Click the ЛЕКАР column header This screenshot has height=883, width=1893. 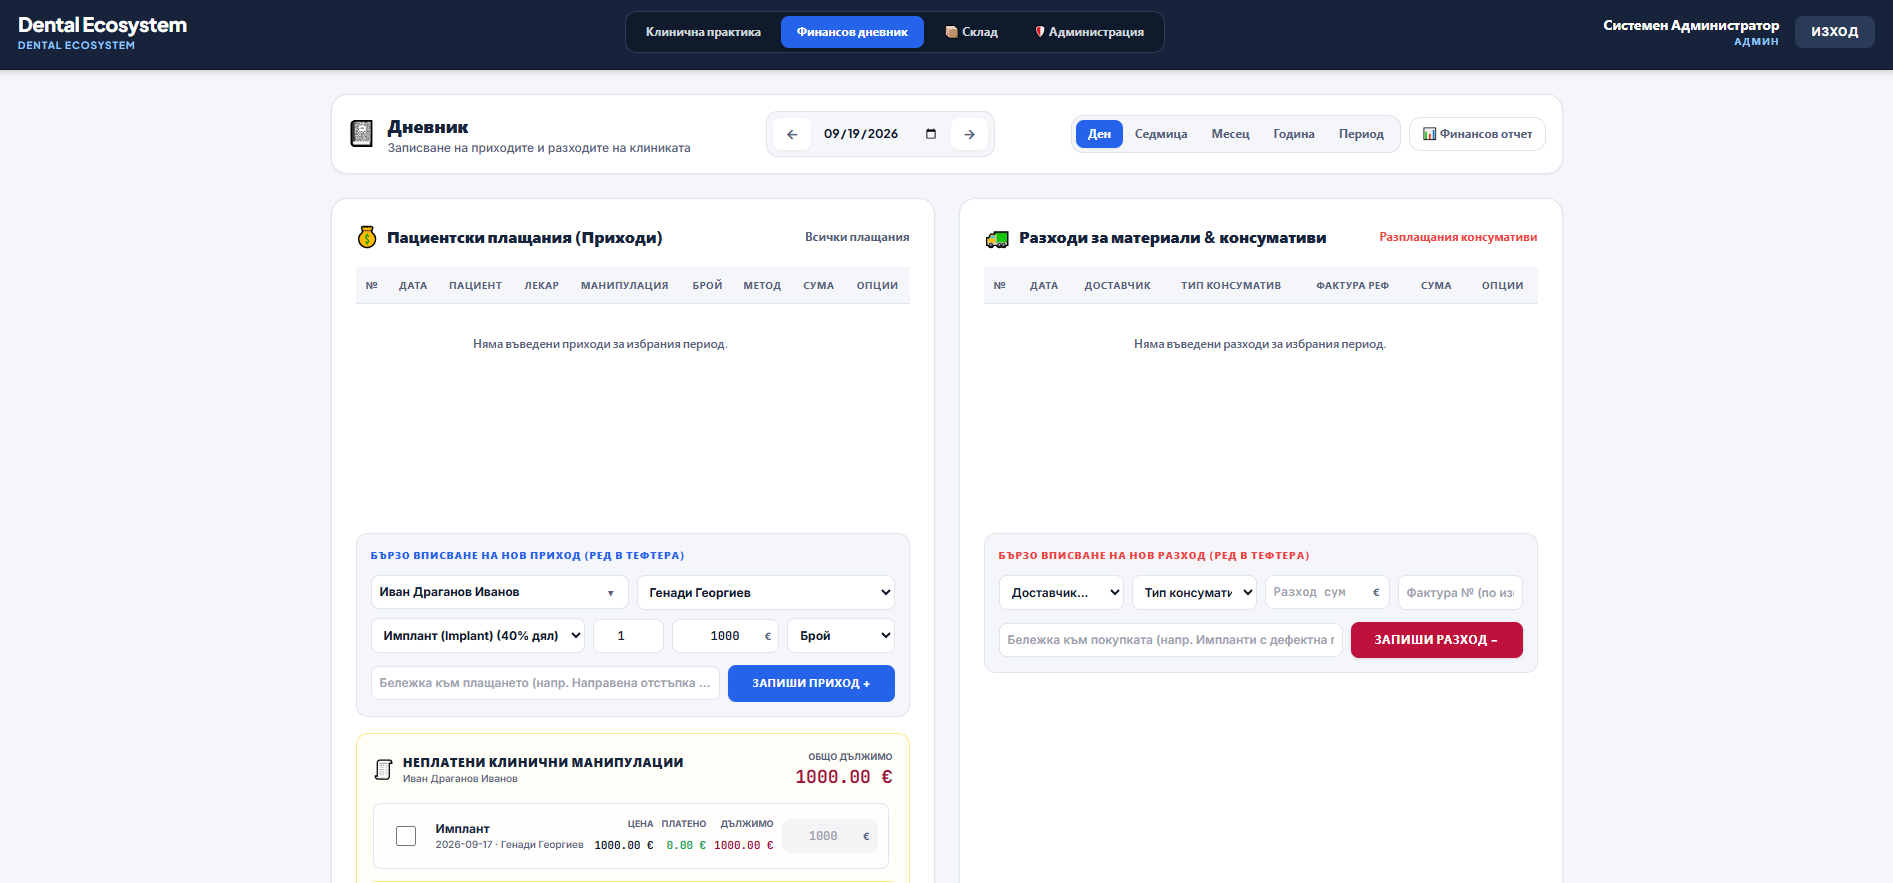tap(541, 286)
